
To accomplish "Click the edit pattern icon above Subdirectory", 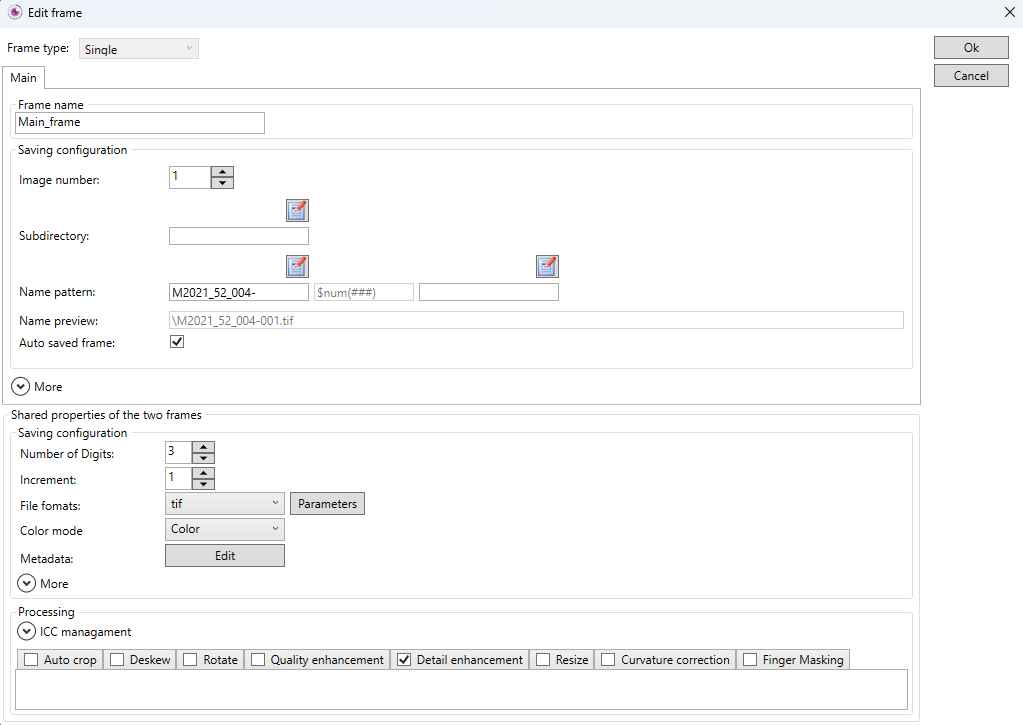I will click(x=296, y=210).
